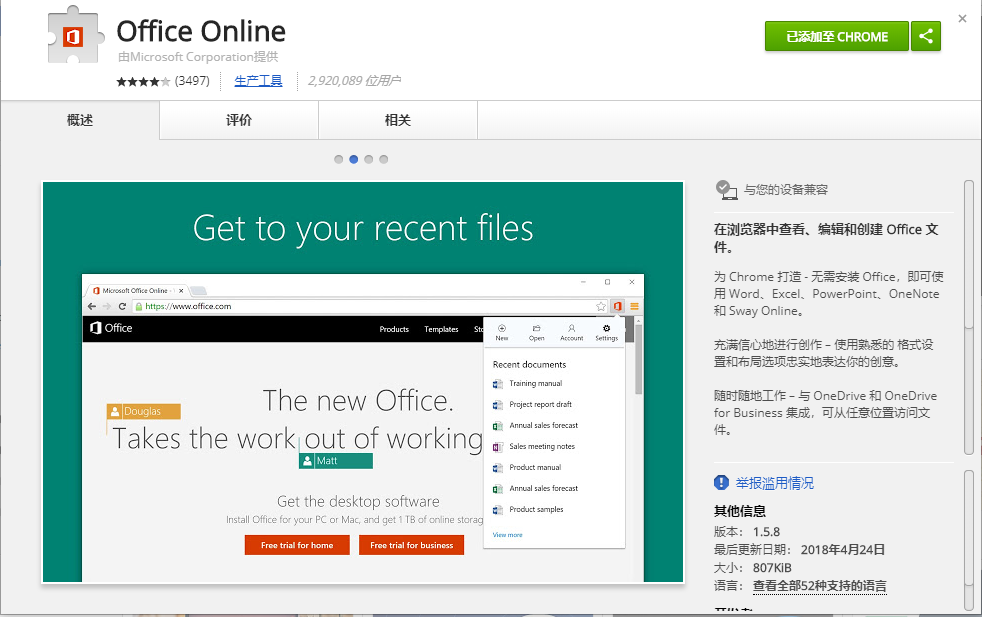This screenshot has width=982, height=617.
Task: Switch to the 评价 tab
Action: (239, 120)
